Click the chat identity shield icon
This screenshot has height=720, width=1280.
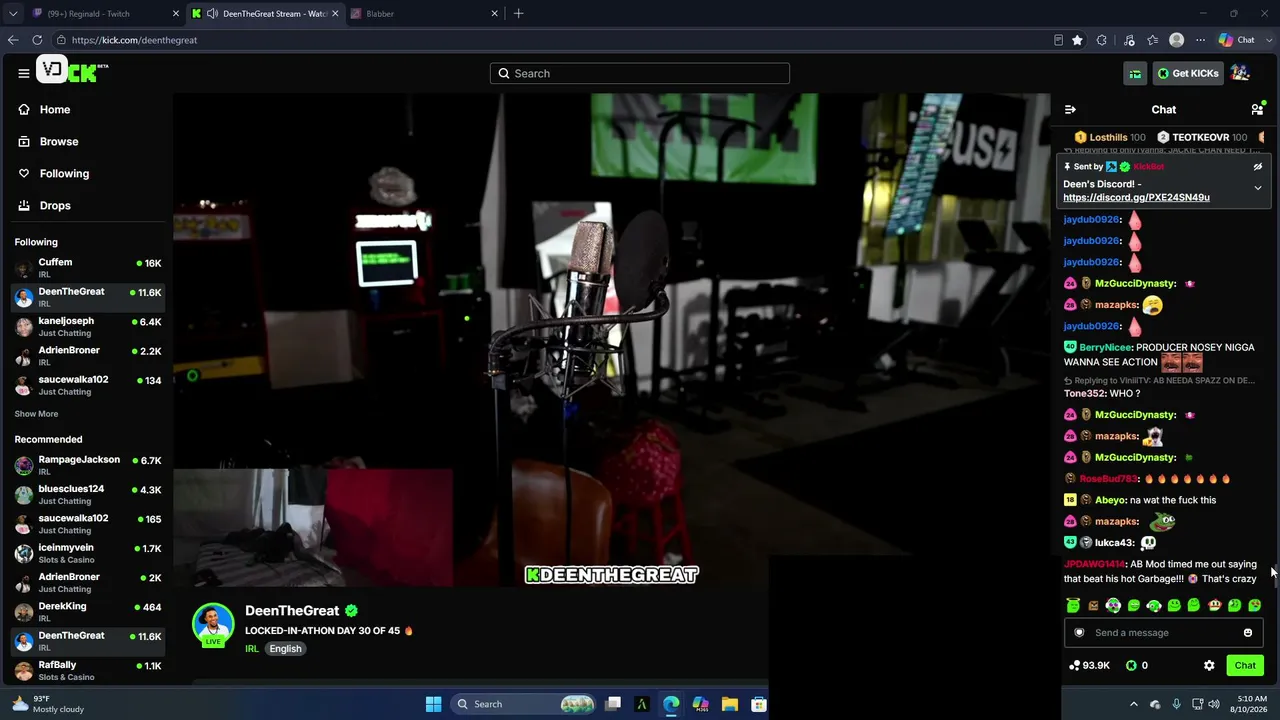[x=1079, y=632]
